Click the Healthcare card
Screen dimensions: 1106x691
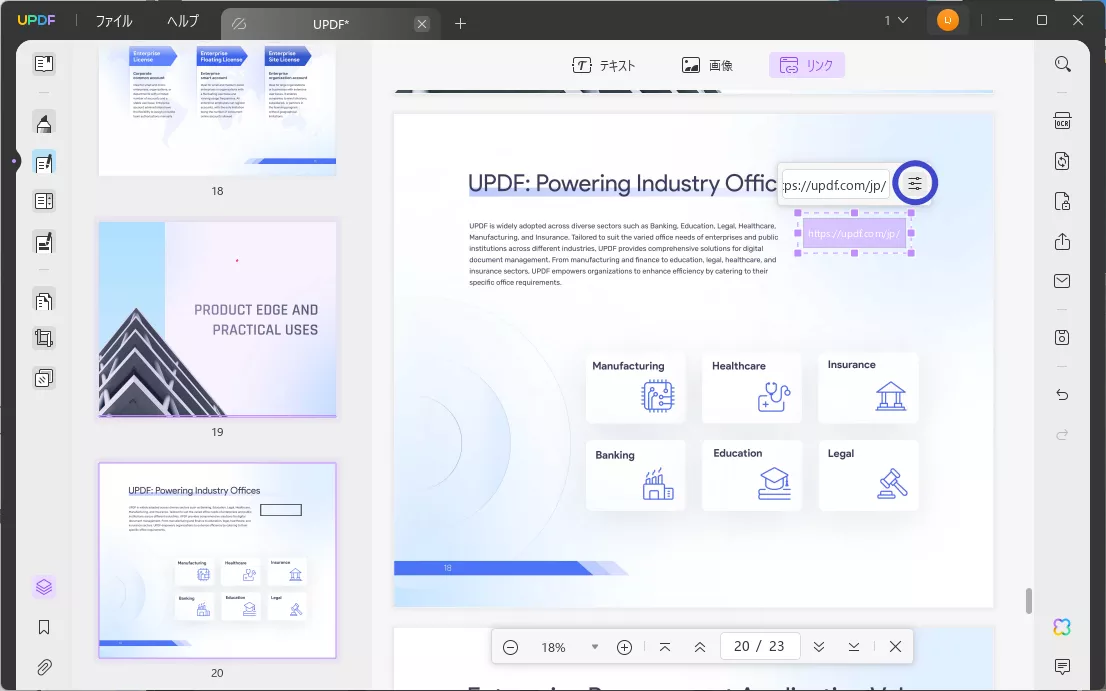click(751, 386)
